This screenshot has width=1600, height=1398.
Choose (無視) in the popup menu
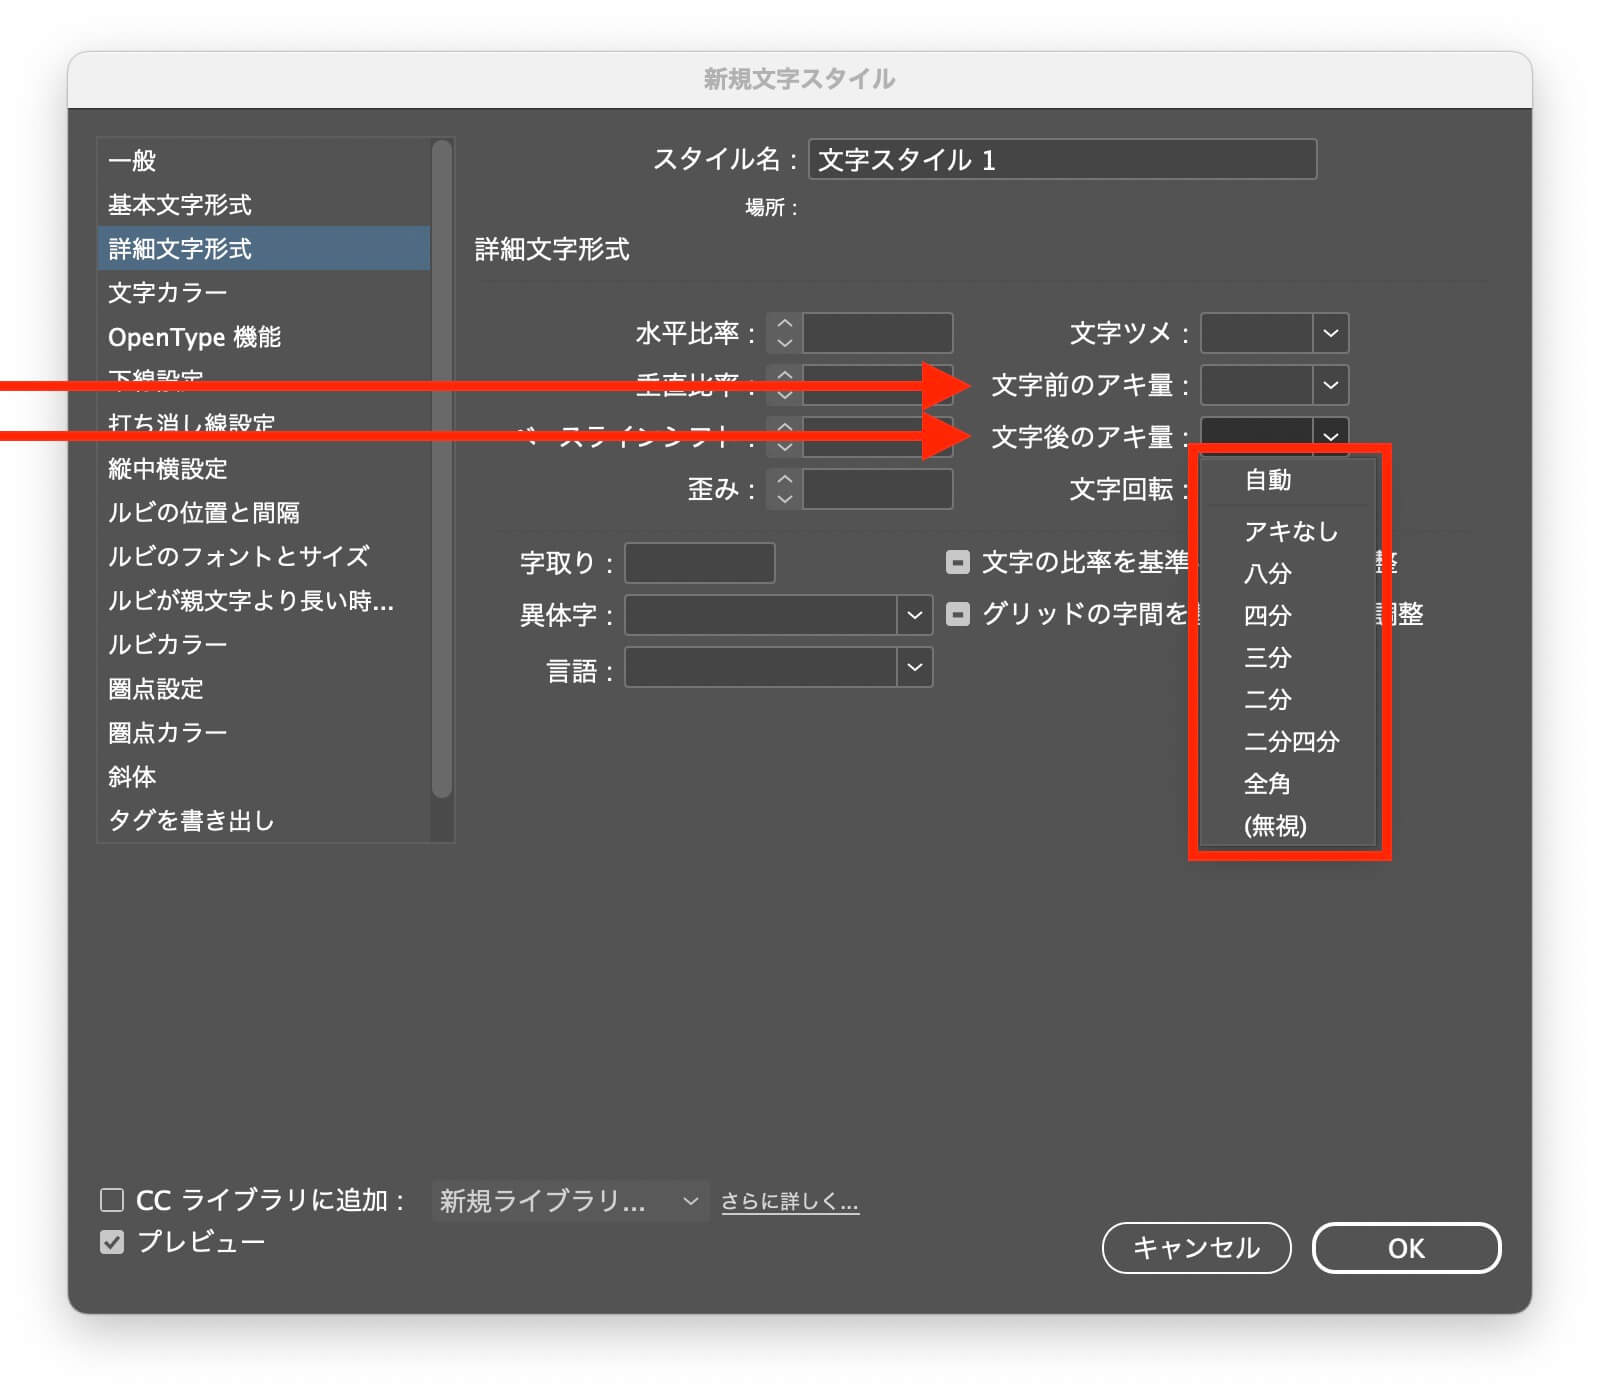tap(1275, 825)
